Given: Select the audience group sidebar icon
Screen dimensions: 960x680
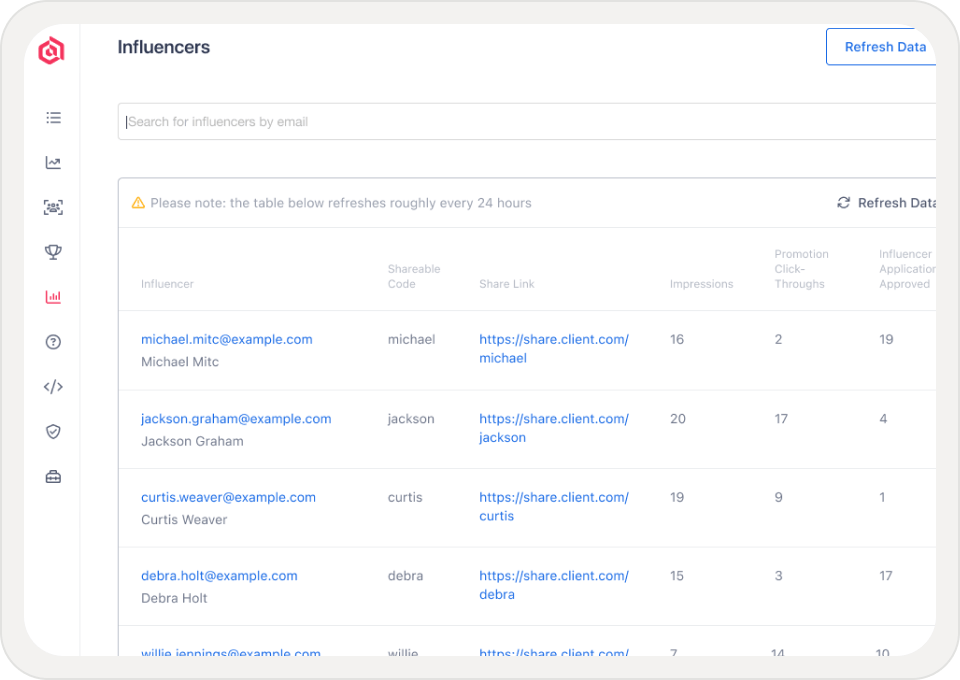Looking at the screenshot, I should click(x=53, y=208).
